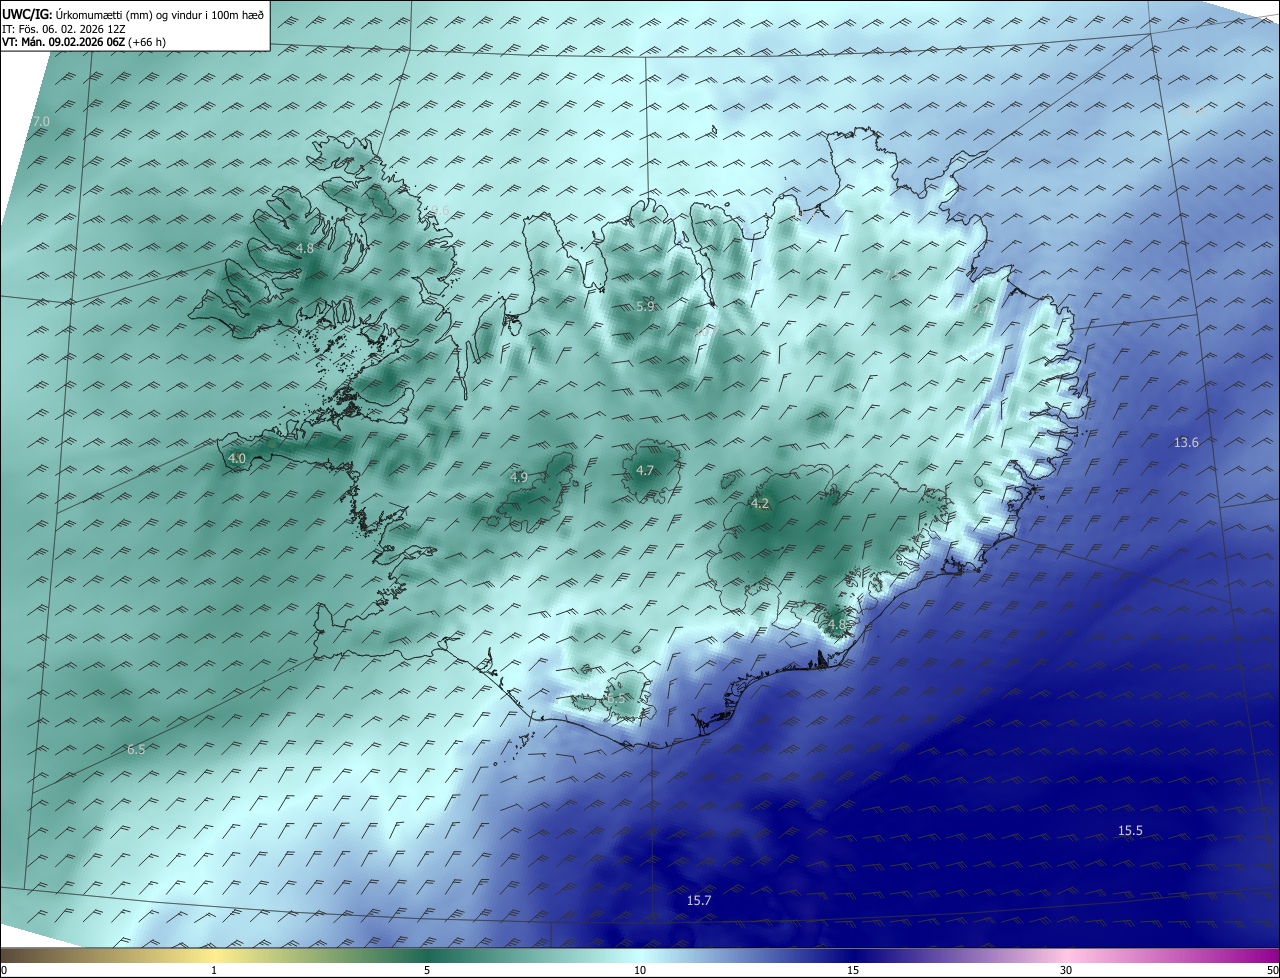This screenshot has height=978, width=1280.
Task: Select the 7.0 value in the upper-left ocean
Action: click(41, 121)
